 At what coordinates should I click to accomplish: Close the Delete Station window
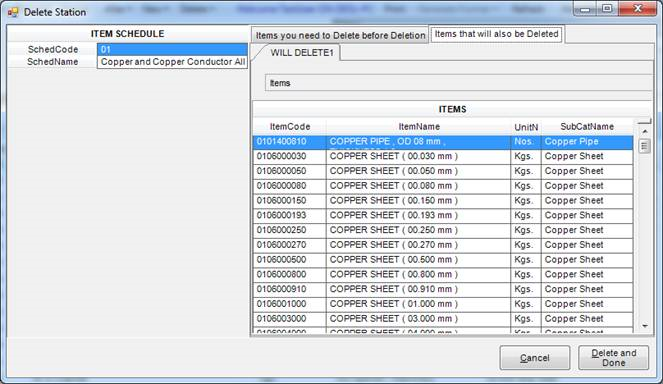(638, 9)
